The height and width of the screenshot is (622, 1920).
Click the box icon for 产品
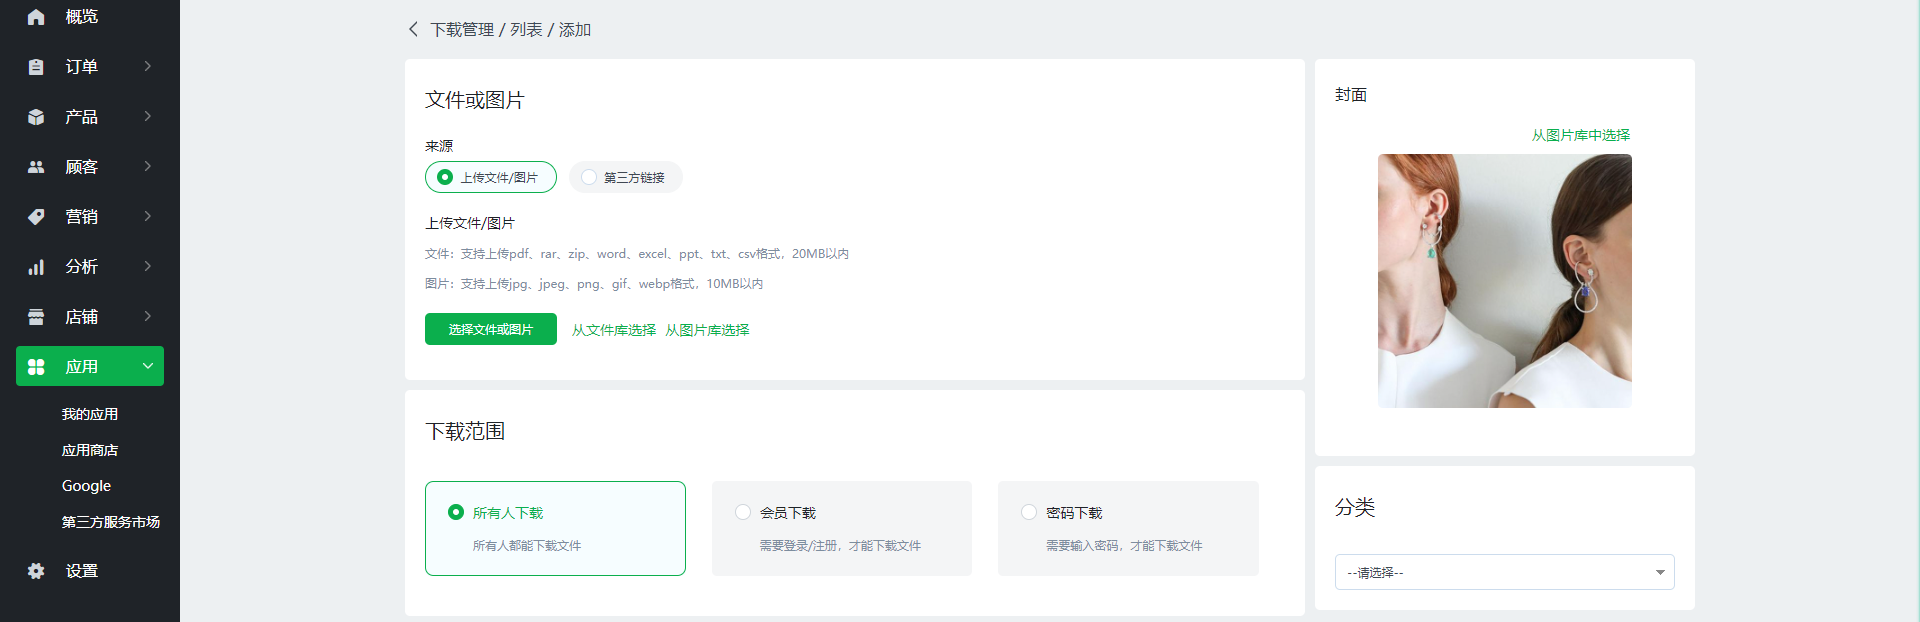coord(36,117)
